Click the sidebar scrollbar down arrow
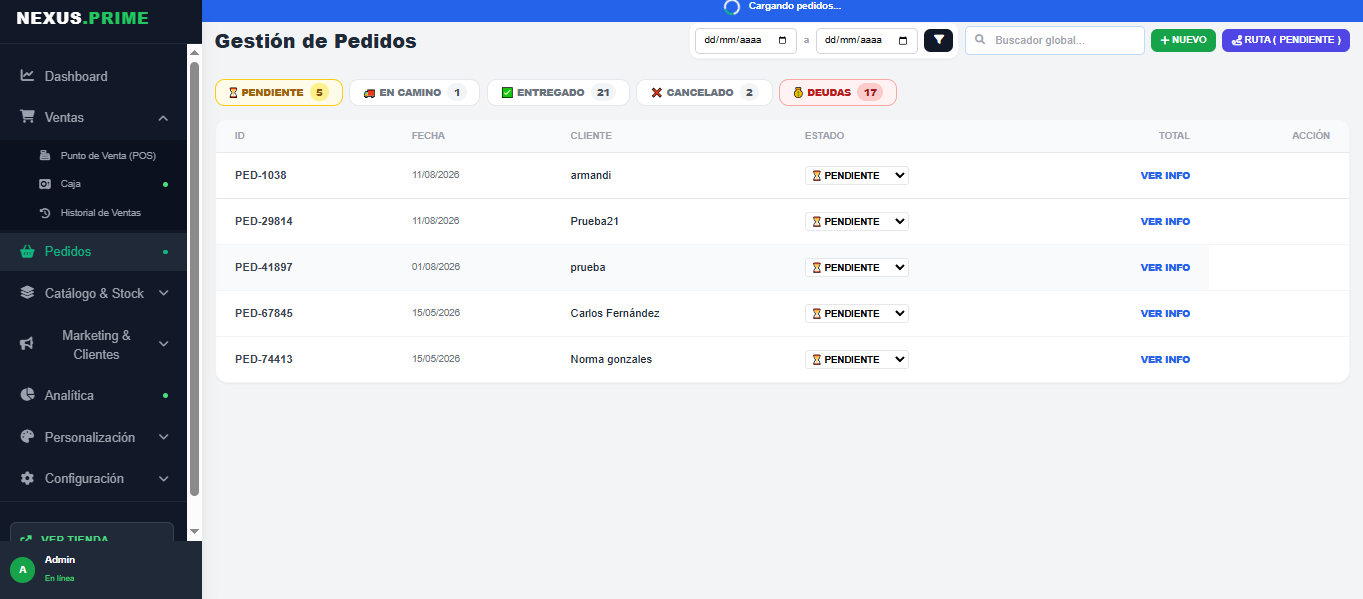This screenshot has width=1363, height=599. 195,531
